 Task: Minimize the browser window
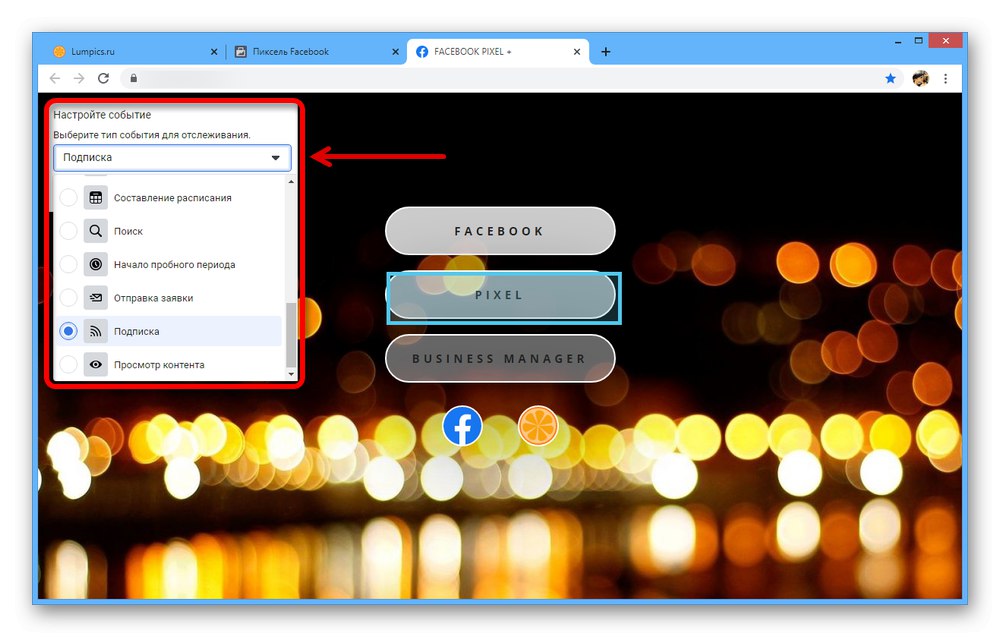point(898,41)
